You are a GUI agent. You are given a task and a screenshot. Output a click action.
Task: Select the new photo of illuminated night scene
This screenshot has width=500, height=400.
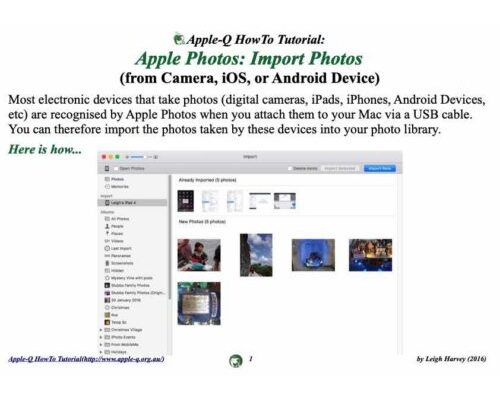pos(370,255)
